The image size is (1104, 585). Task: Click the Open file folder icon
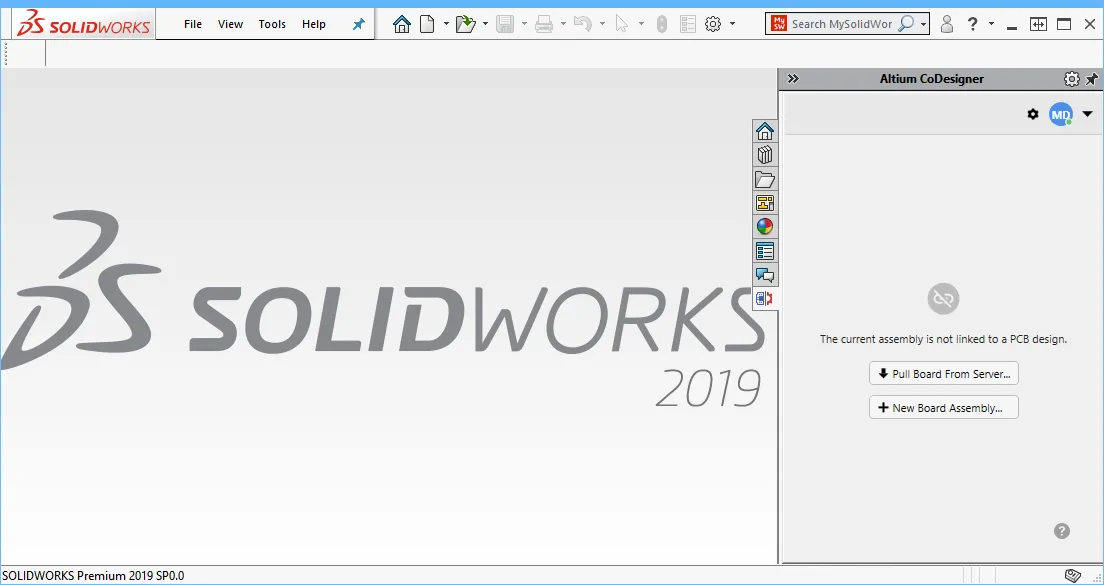(x=465, y=25)
